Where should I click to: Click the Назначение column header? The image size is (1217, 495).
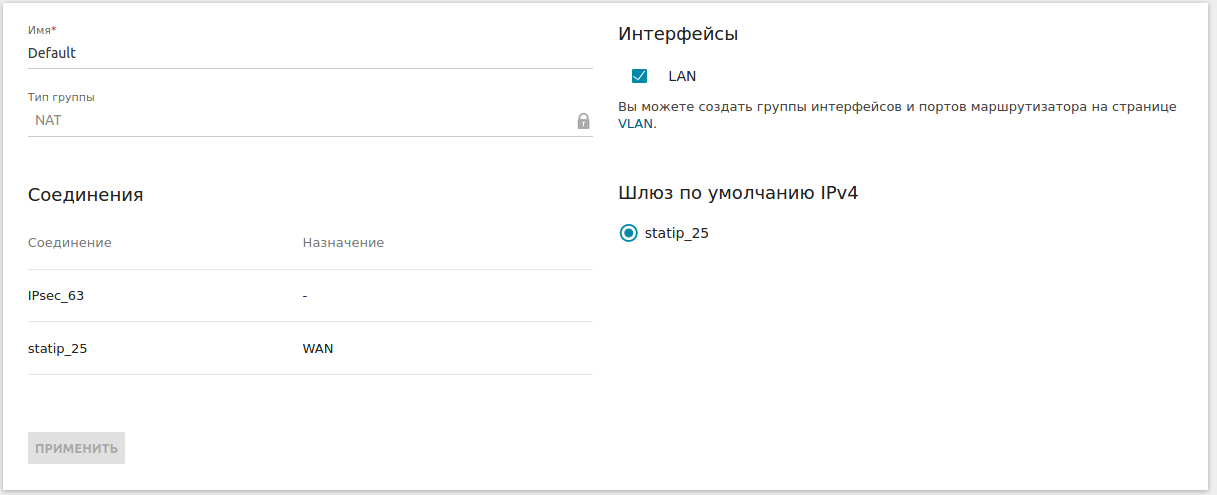343,243
